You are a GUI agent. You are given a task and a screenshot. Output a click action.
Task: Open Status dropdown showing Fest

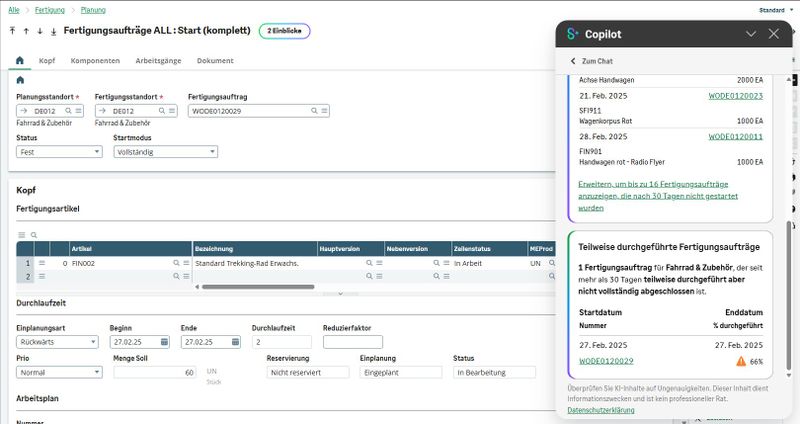(x=59, y=152)
